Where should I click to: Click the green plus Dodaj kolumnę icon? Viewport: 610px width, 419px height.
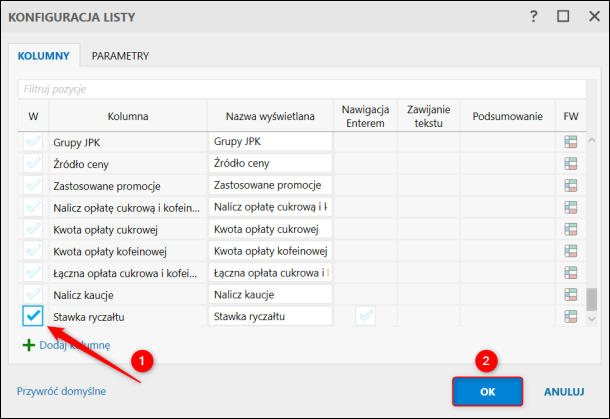(x=28, y=345)
